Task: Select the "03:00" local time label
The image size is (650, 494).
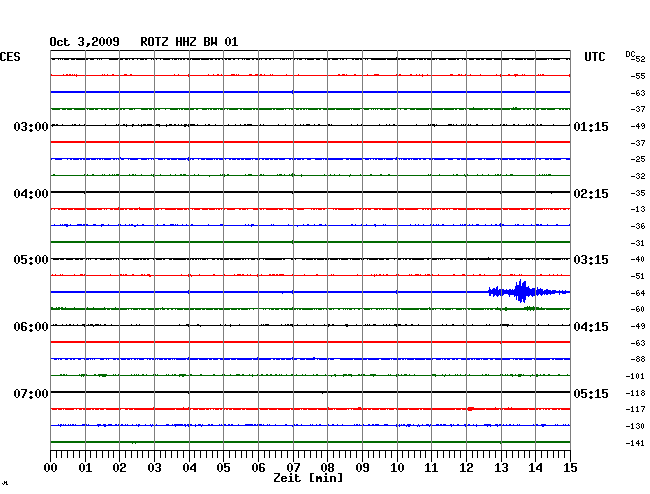Action: (31, 126)
